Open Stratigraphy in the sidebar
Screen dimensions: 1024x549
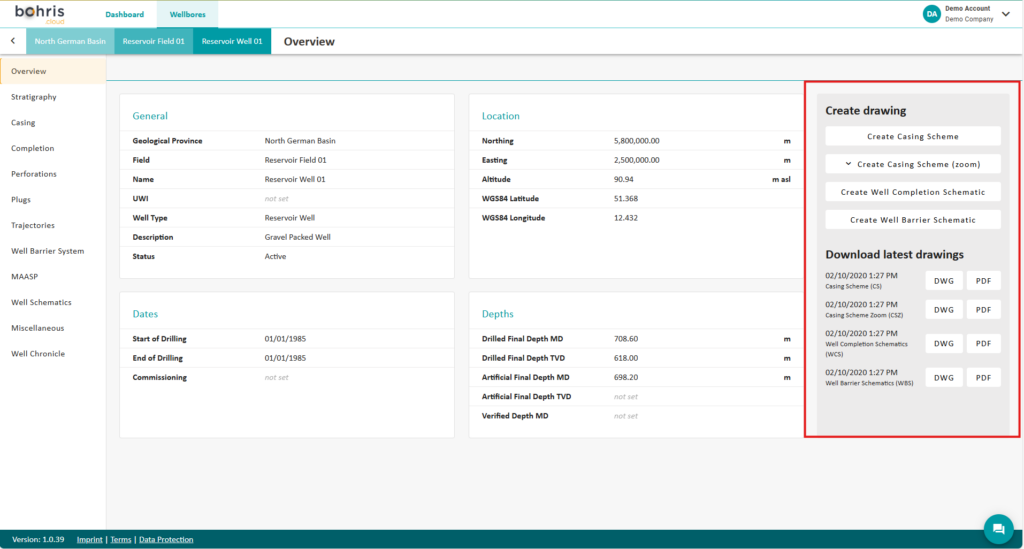[x=34, y=97]
